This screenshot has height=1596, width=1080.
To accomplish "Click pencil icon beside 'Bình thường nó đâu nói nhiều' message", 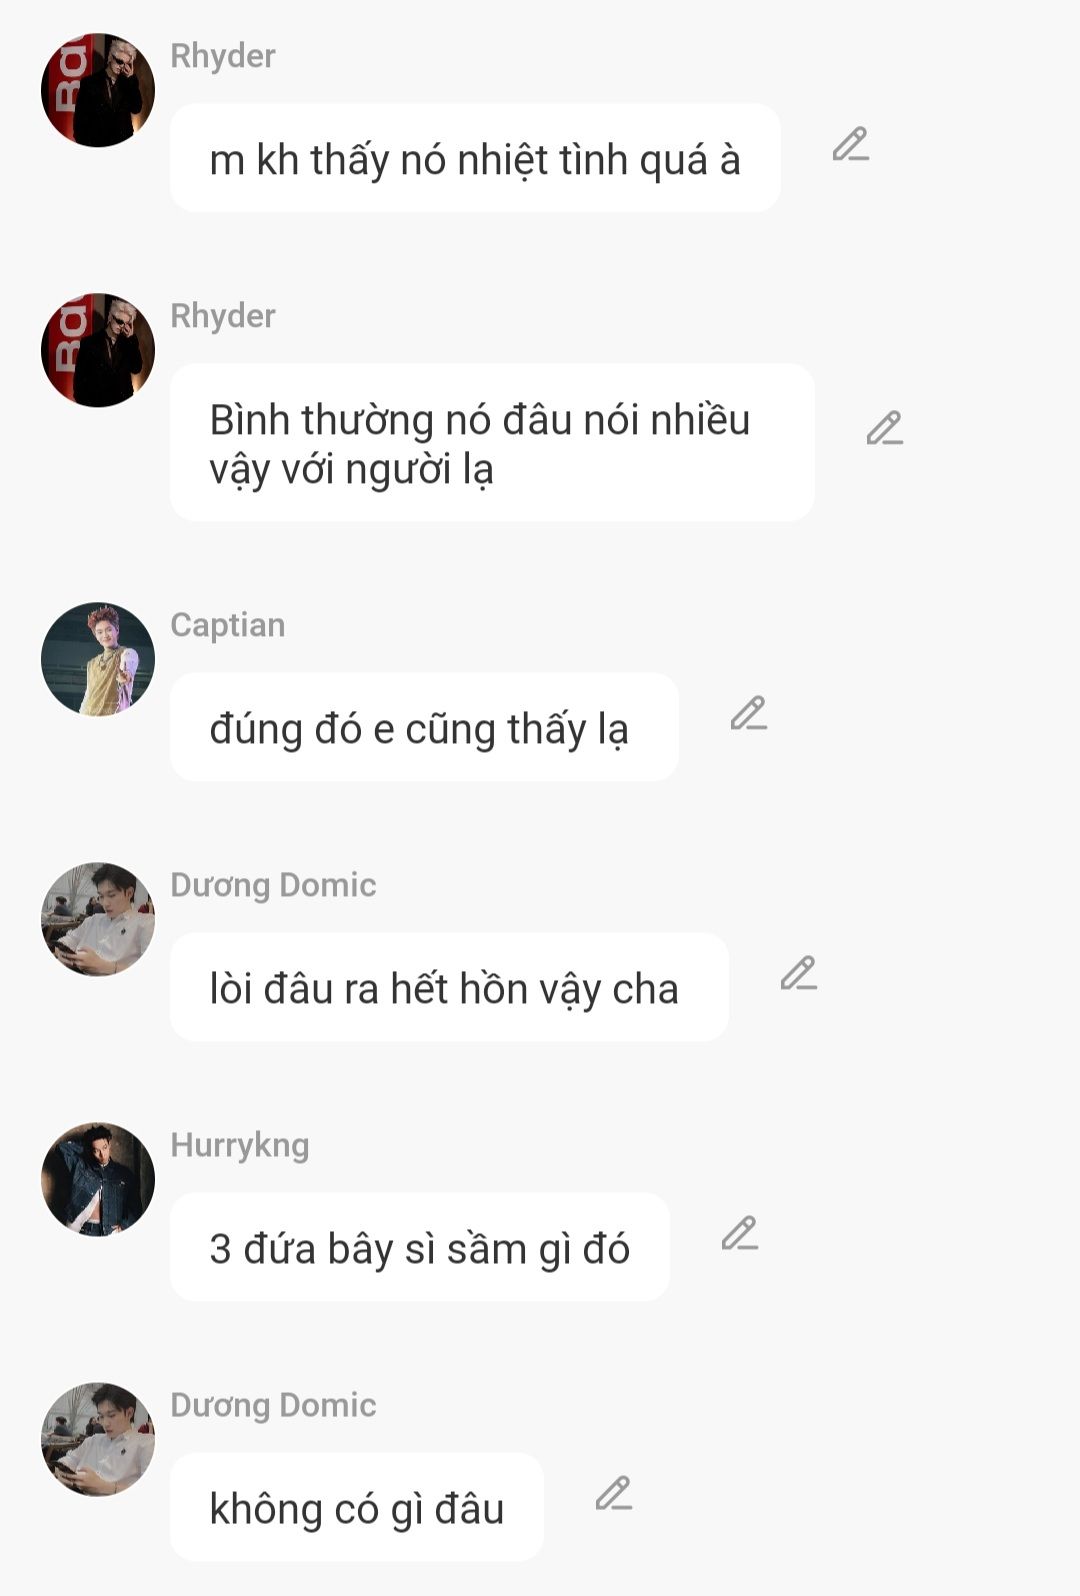I will (885, 428).
